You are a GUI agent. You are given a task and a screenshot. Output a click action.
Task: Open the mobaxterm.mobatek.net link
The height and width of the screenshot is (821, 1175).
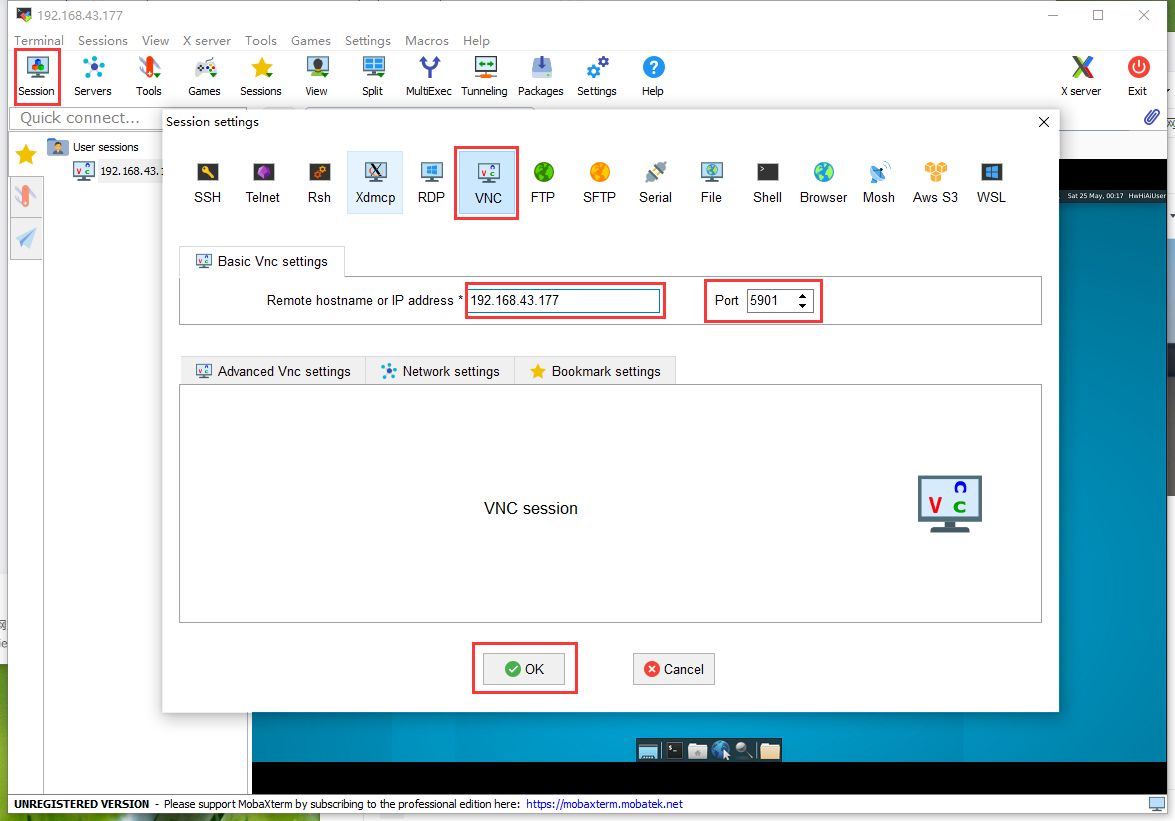click(x=604, y=804)
